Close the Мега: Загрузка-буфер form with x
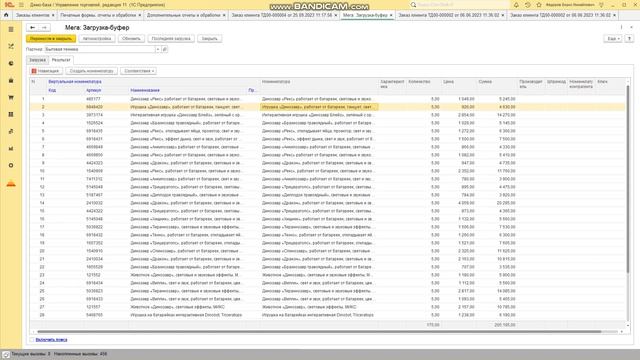The height and width of the screenshot is (360, 640). coord(631,27)
